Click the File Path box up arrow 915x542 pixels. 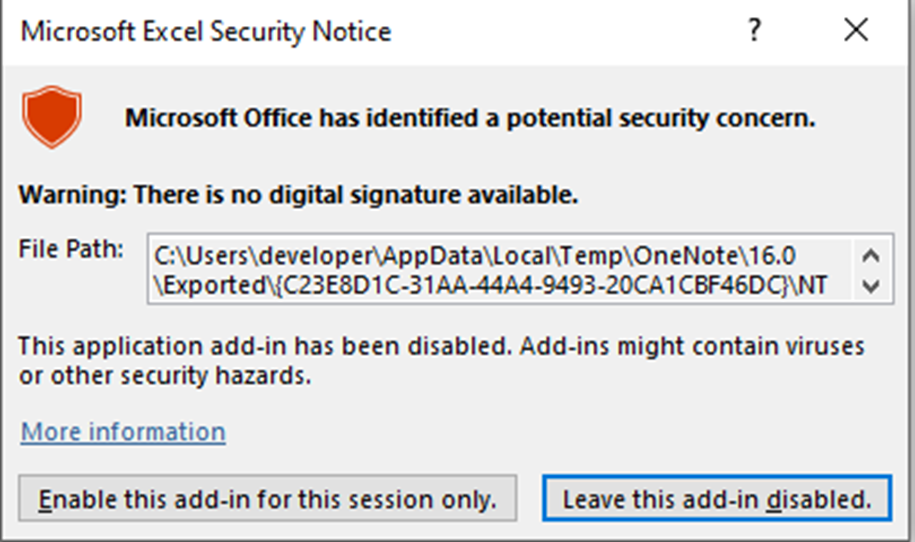[871, 256]
